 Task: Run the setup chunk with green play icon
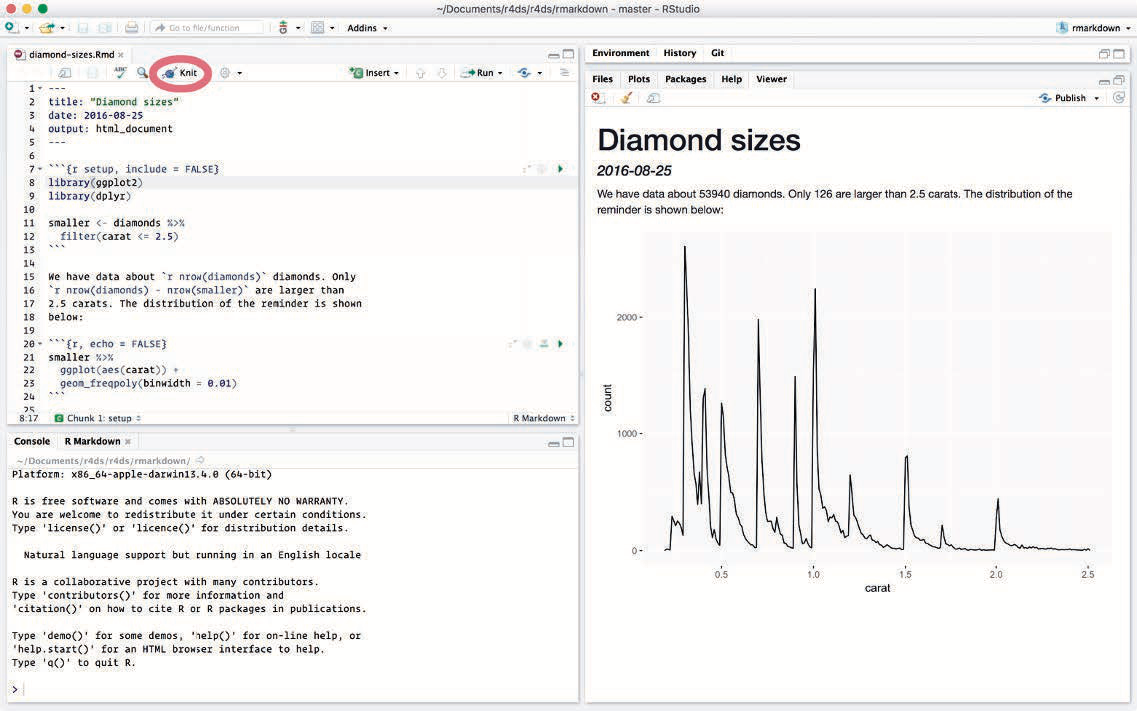tap(560, 170)
